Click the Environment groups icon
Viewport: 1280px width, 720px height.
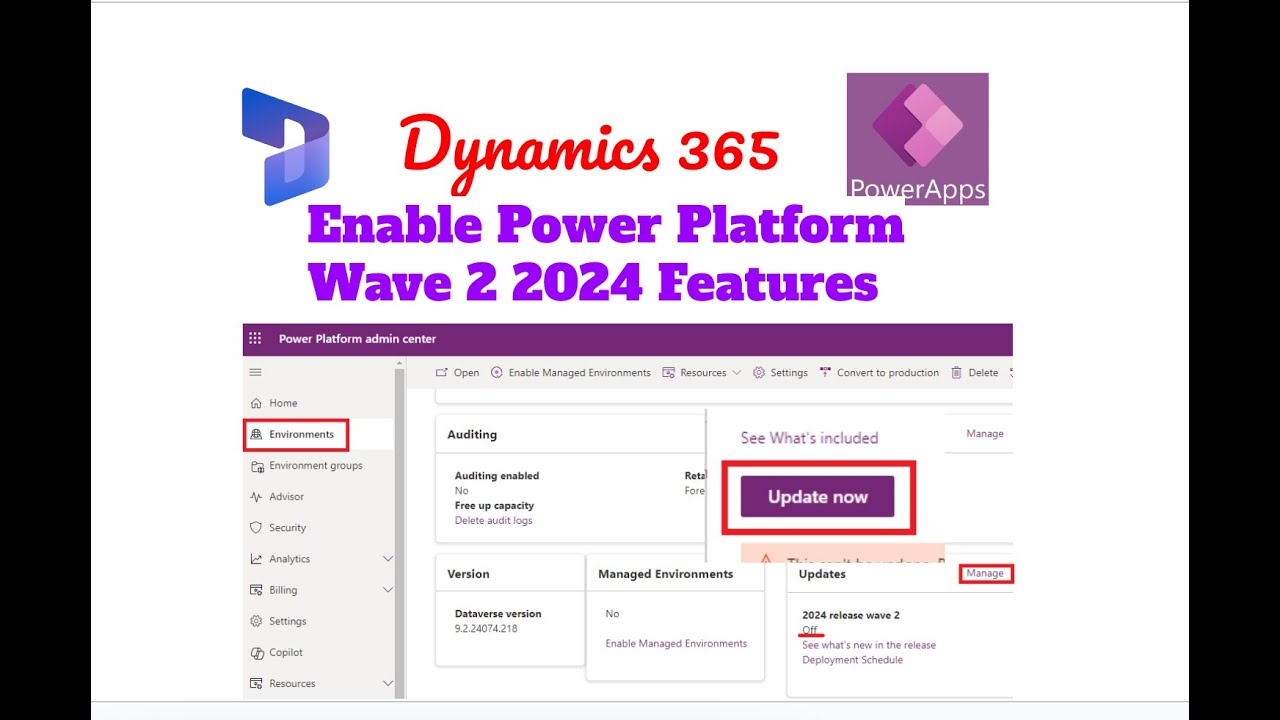tap(256, 465)
